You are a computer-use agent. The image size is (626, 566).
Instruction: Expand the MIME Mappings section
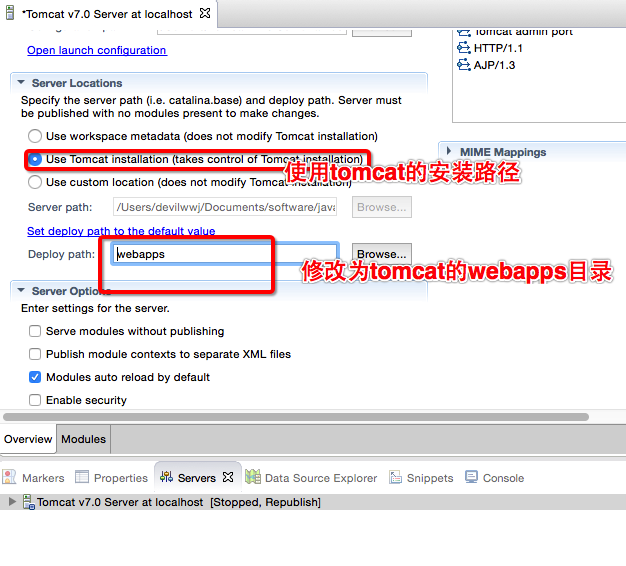coord(449,151)
